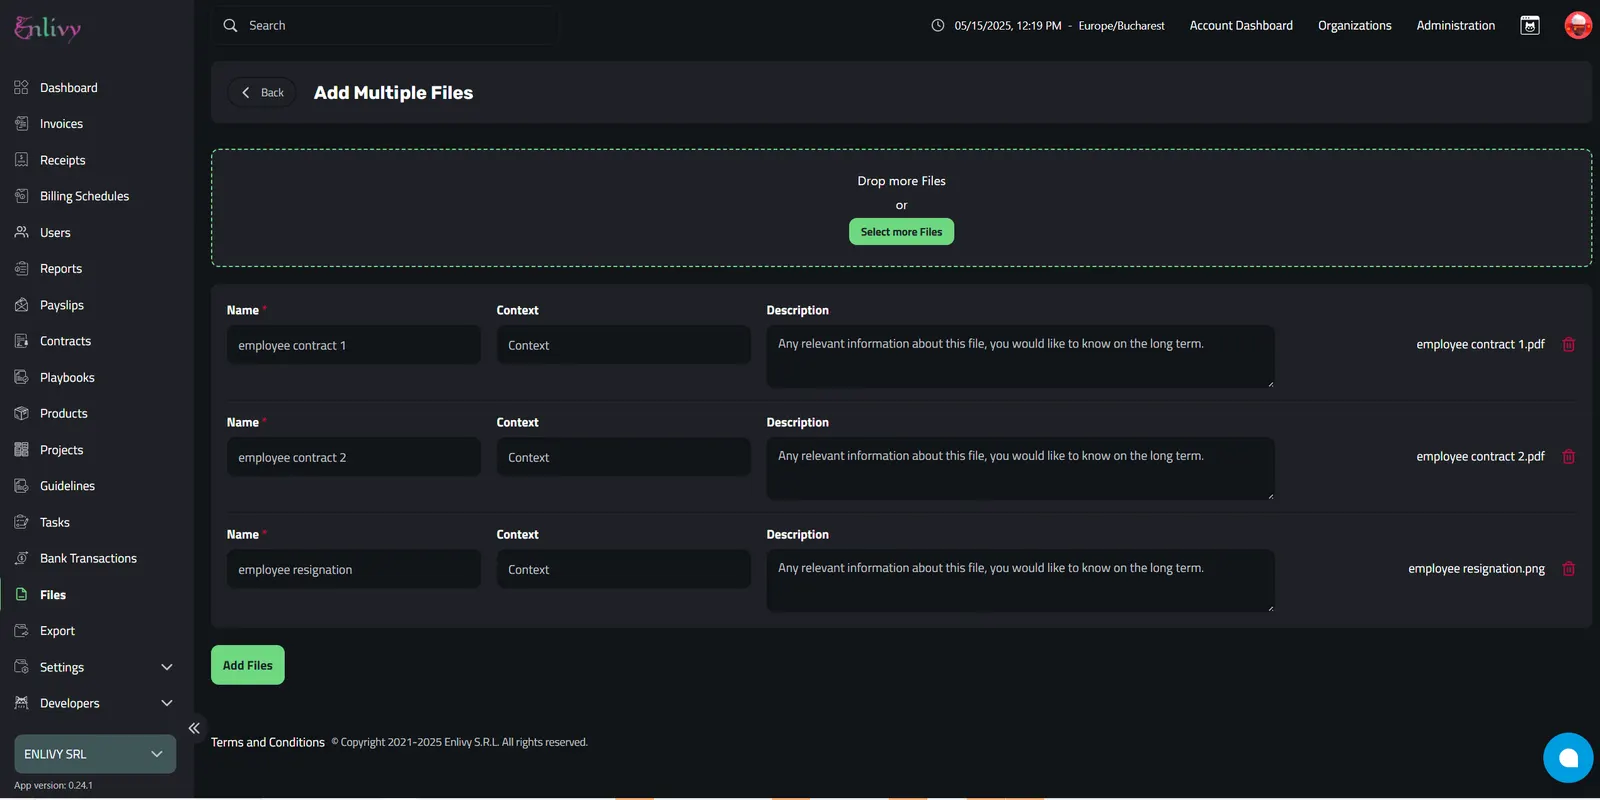Click the Projects sidebar icon
The width and height of the screenshot is (1600, 800).
[x=21, y=450]
